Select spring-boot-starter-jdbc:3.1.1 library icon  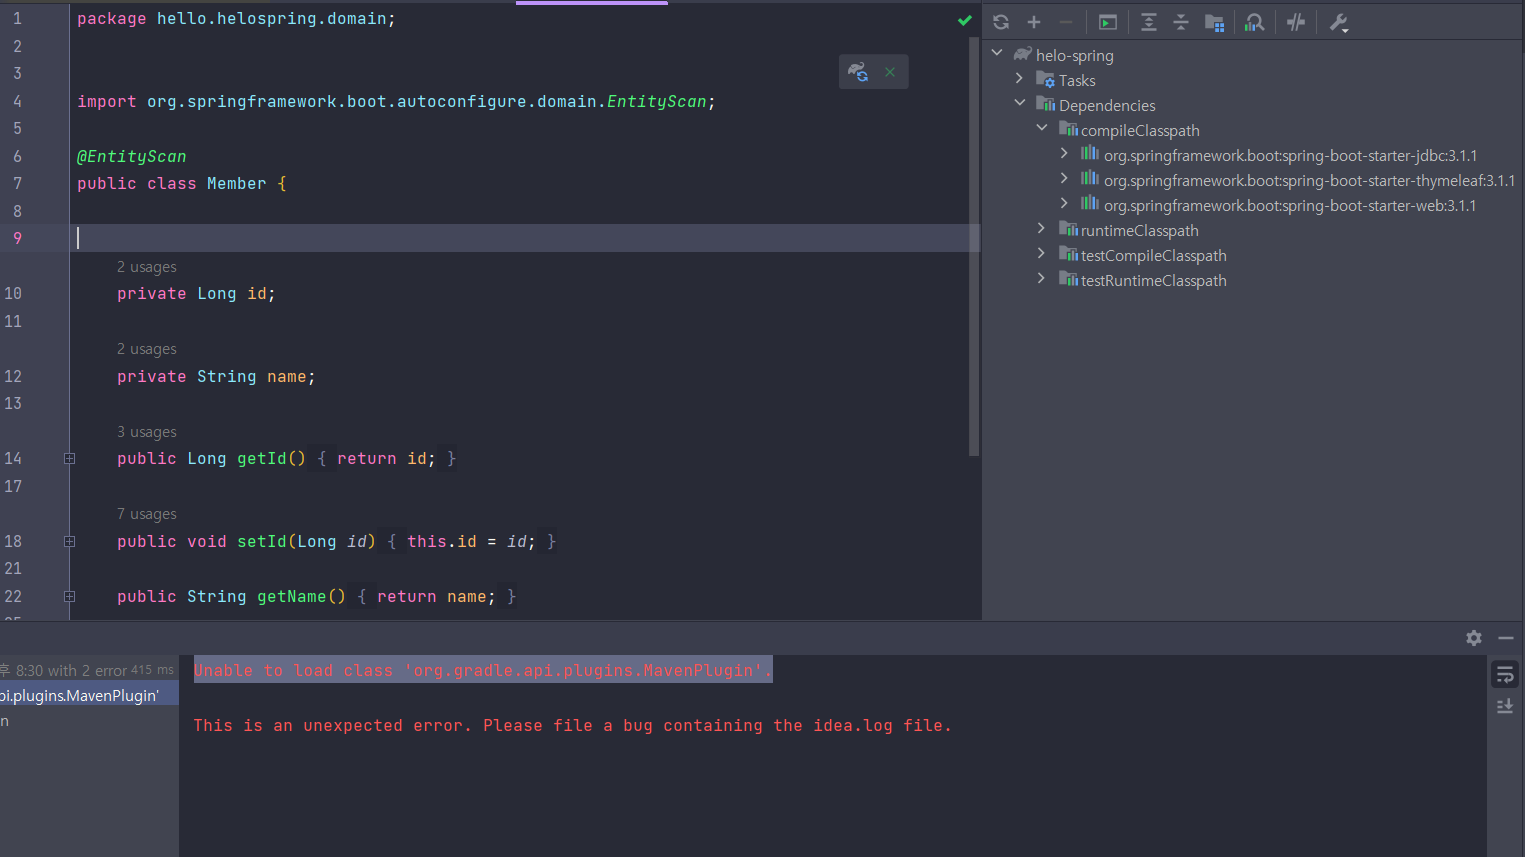[1090, 153]
